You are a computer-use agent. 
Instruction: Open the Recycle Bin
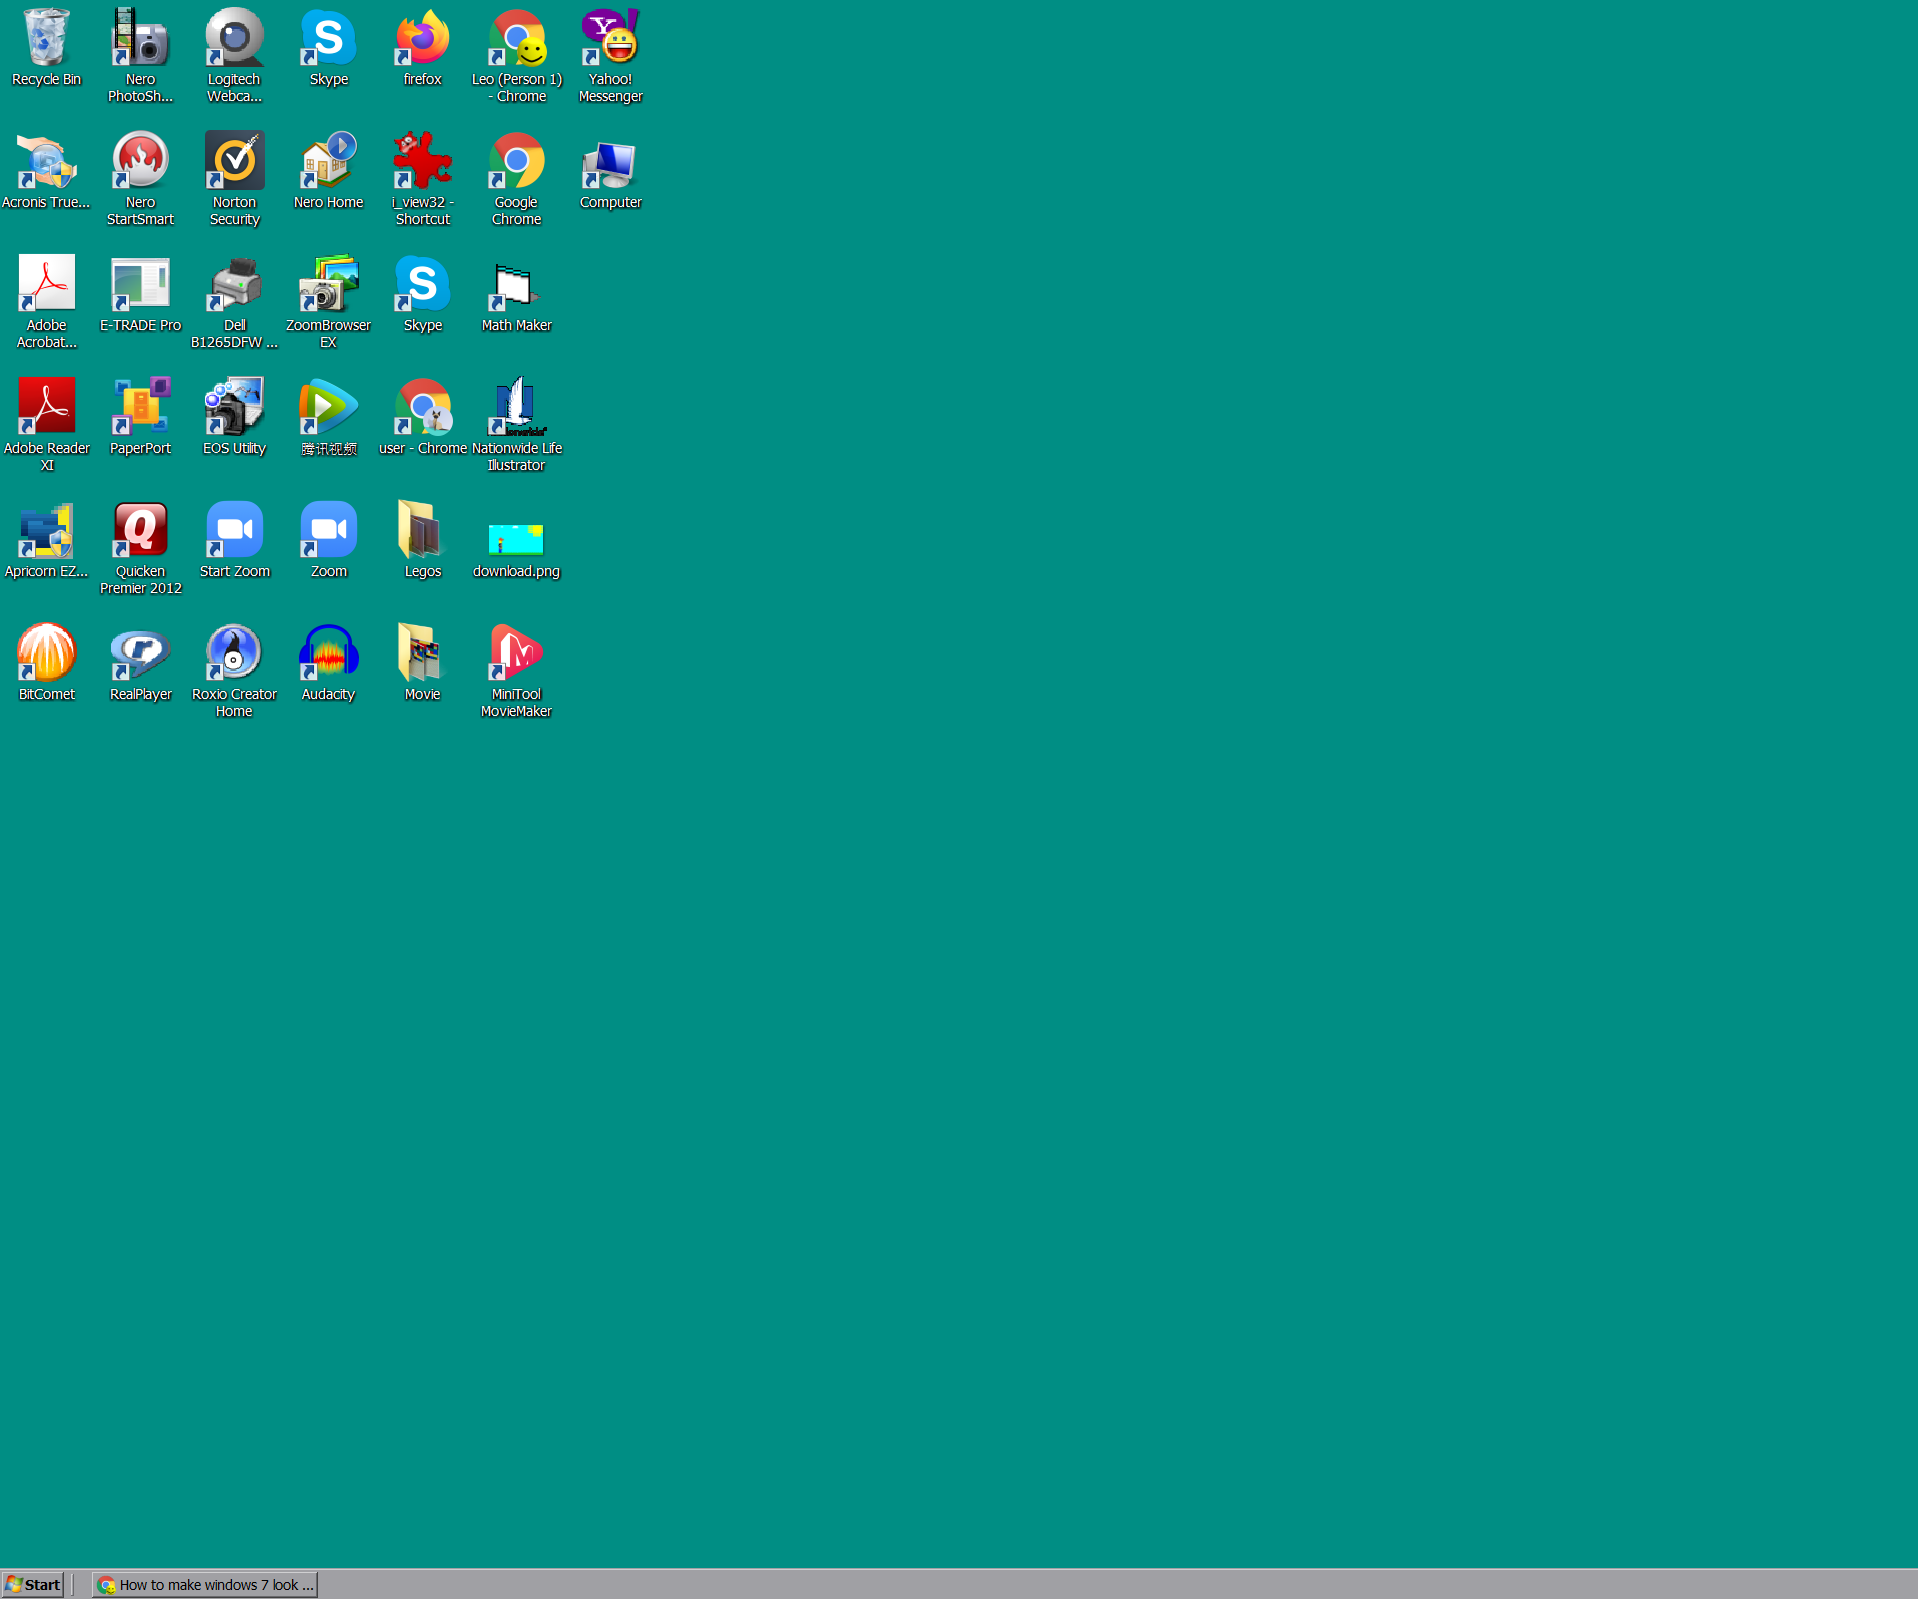click(45, 40)
